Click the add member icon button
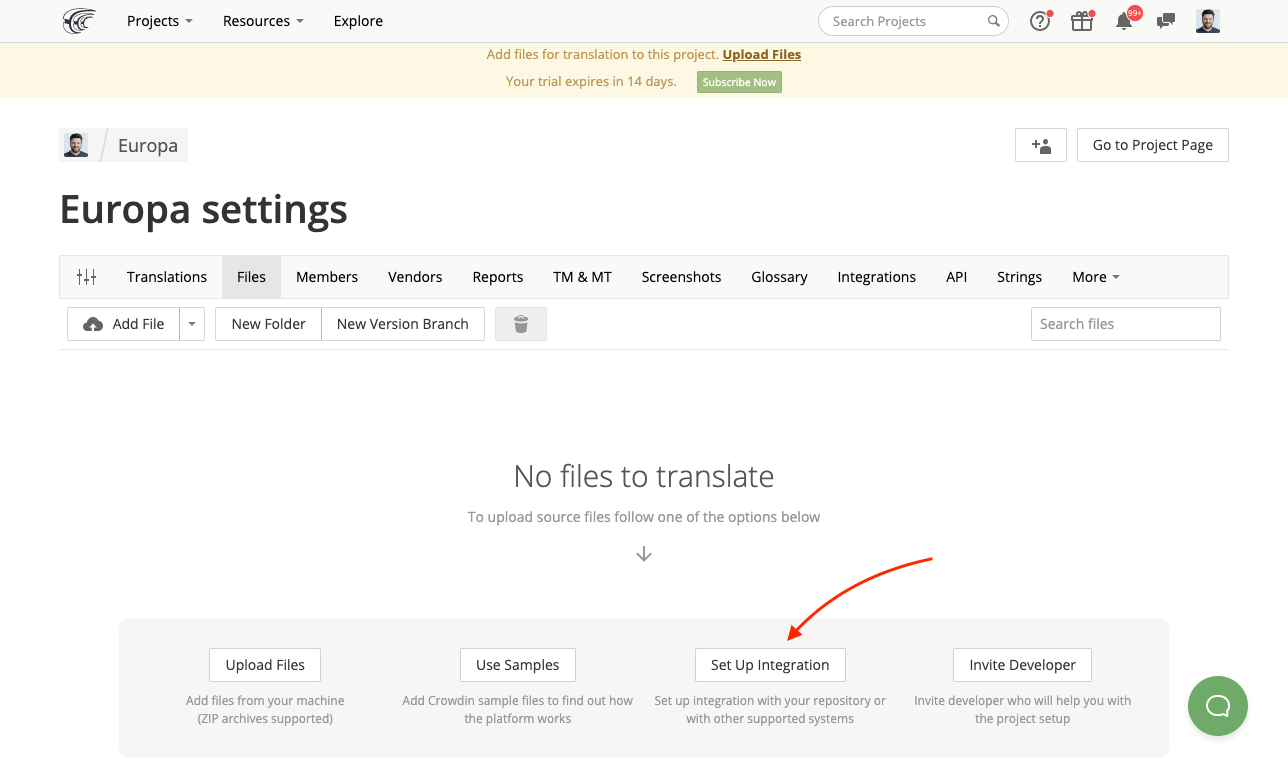 (1041, 145)
